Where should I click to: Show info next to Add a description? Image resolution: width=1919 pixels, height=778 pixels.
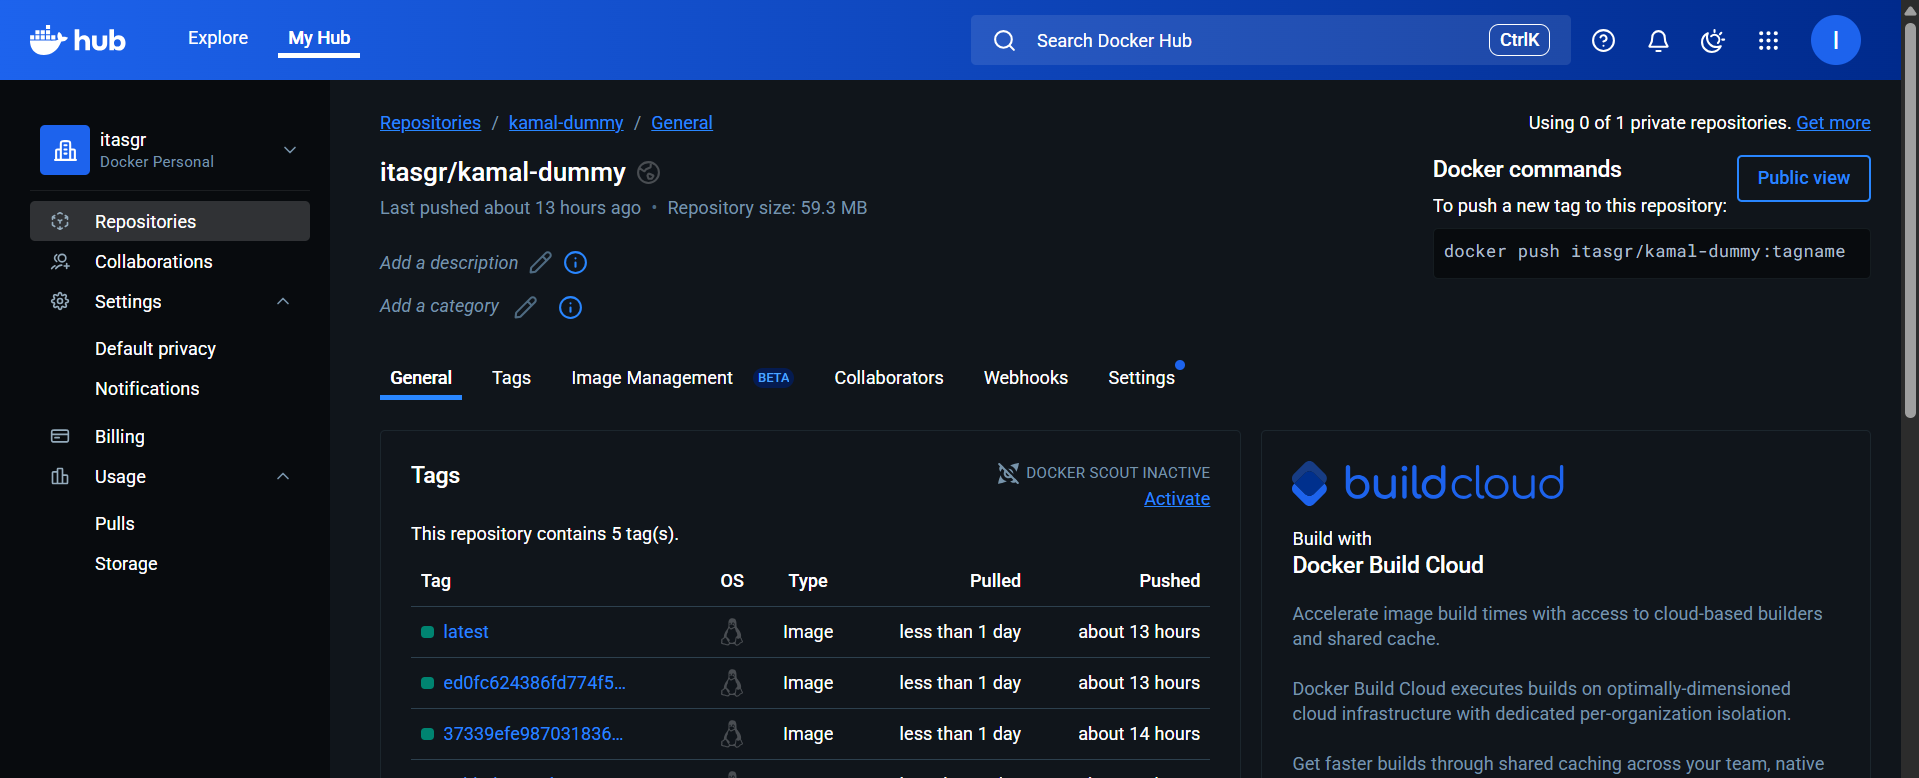coord(575,262)
